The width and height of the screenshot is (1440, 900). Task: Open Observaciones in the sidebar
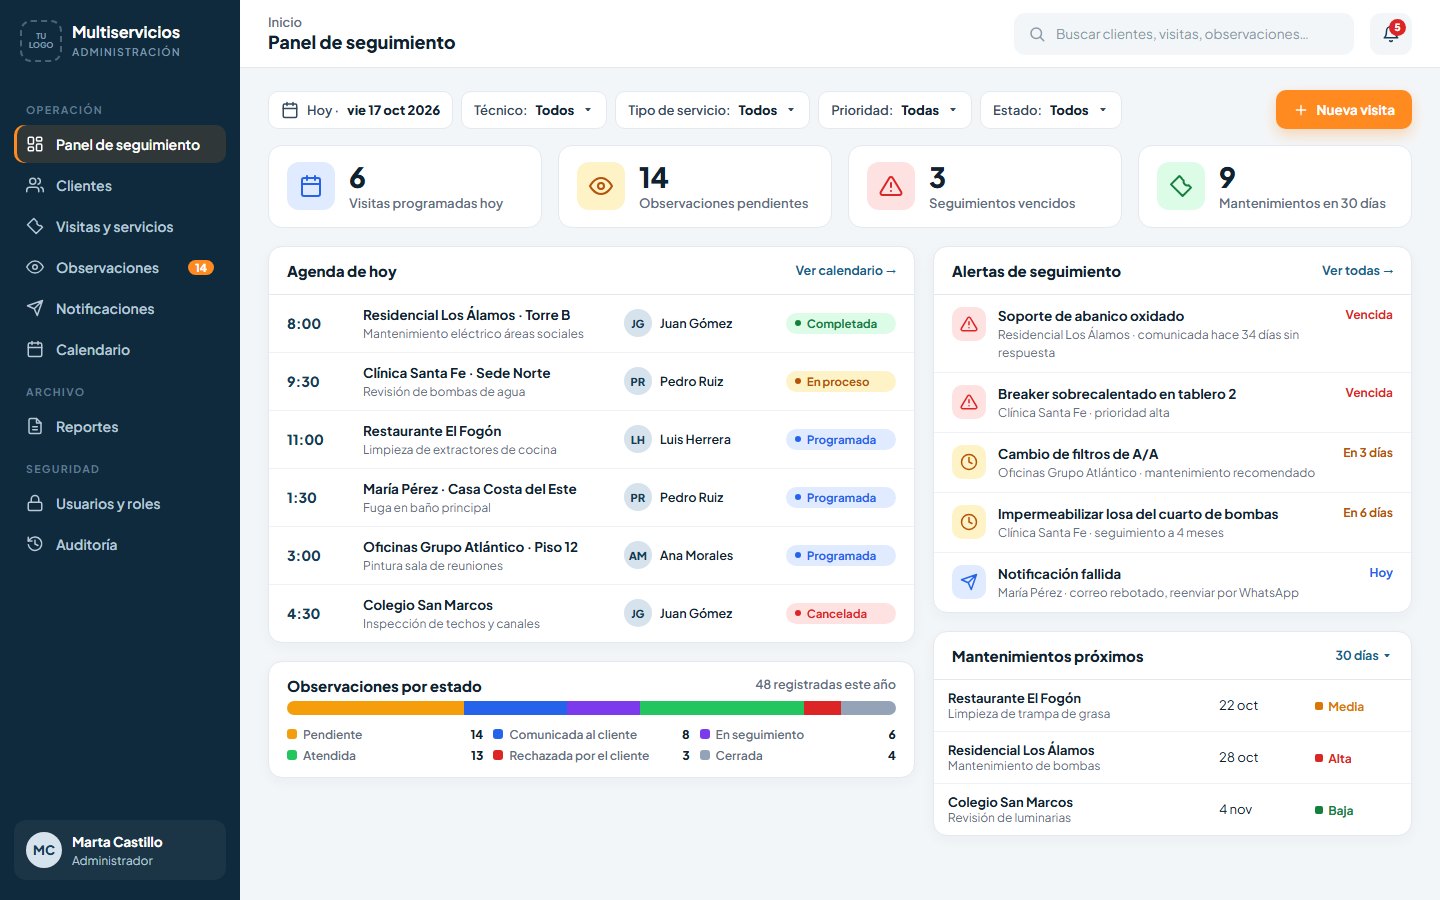coord(120,268)
